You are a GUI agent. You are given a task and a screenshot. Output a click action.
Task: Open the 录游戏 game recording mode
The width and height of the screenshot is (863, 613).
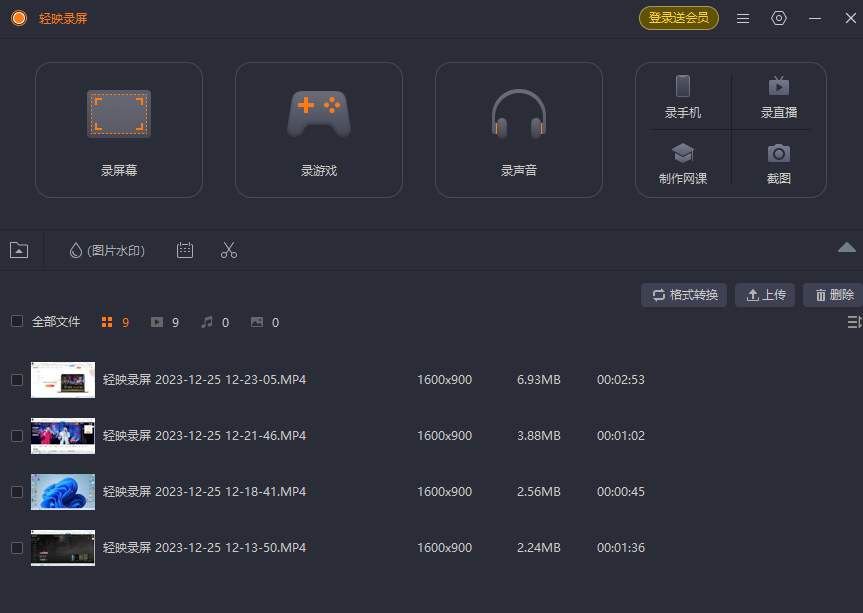point(318,130)
